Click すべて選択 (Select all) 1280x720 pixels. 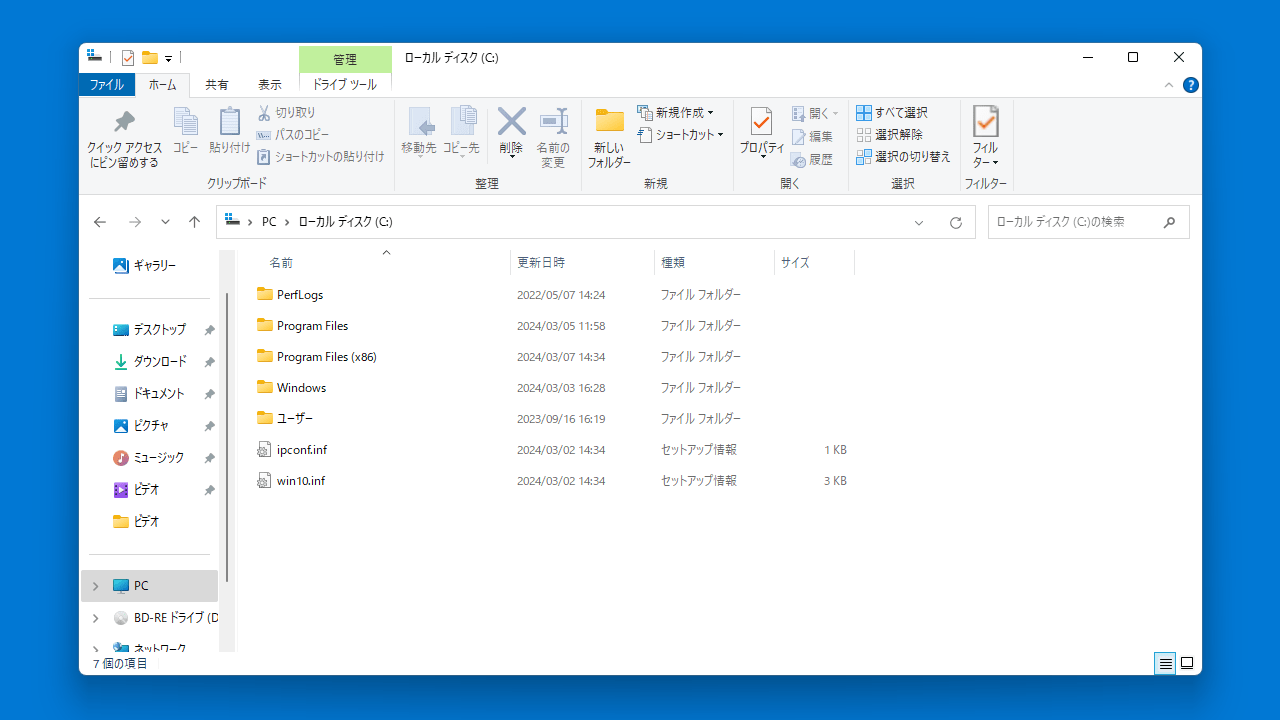pos(892,113)
